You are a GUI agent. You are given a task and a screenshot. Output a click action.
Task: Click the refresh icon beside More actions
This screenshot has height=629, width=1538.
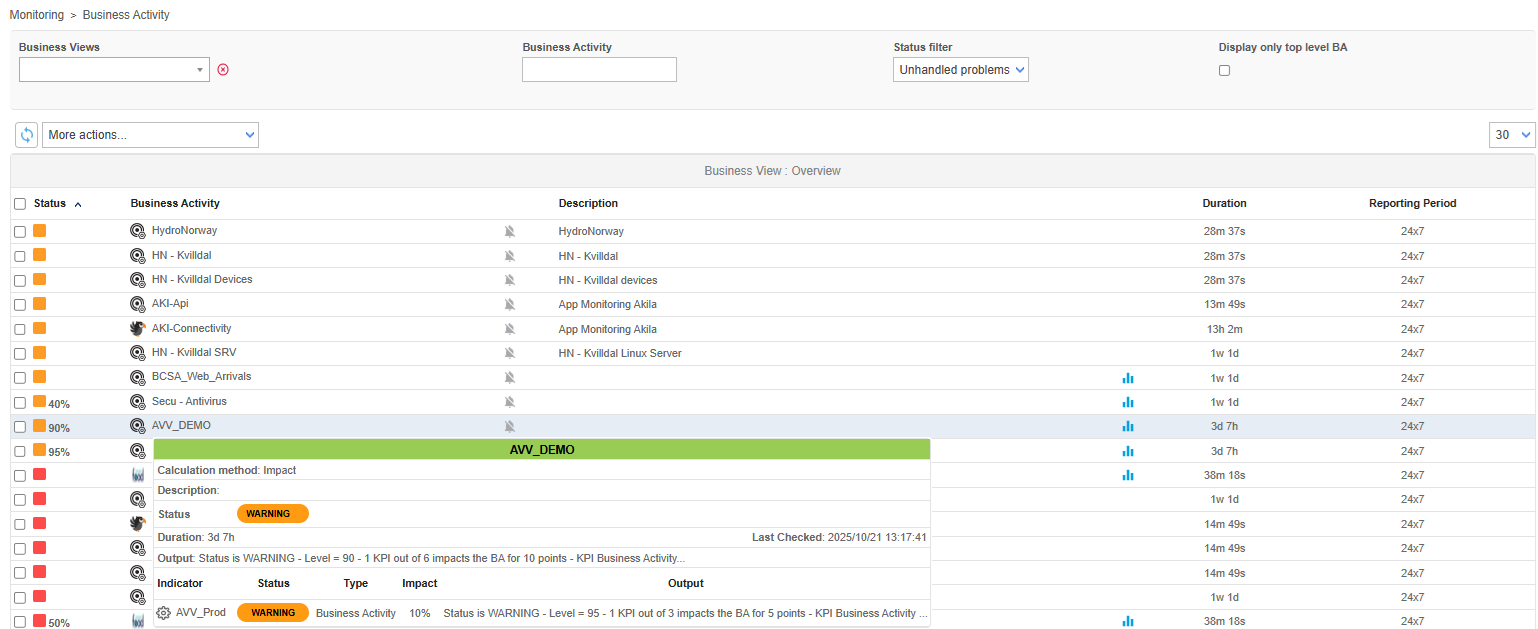pyautogui.click(x=27, y=135)
